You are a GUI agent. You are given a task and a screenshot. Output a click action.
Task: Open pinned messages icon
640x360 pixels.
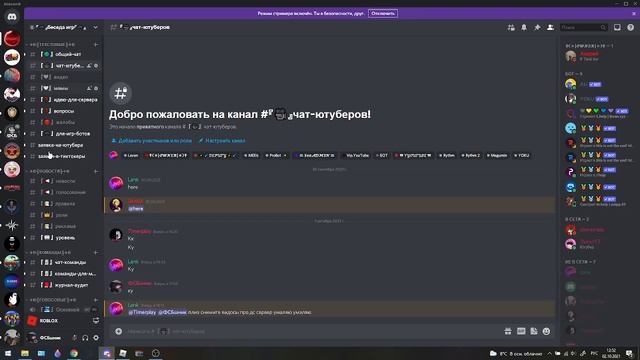(537, 27)
